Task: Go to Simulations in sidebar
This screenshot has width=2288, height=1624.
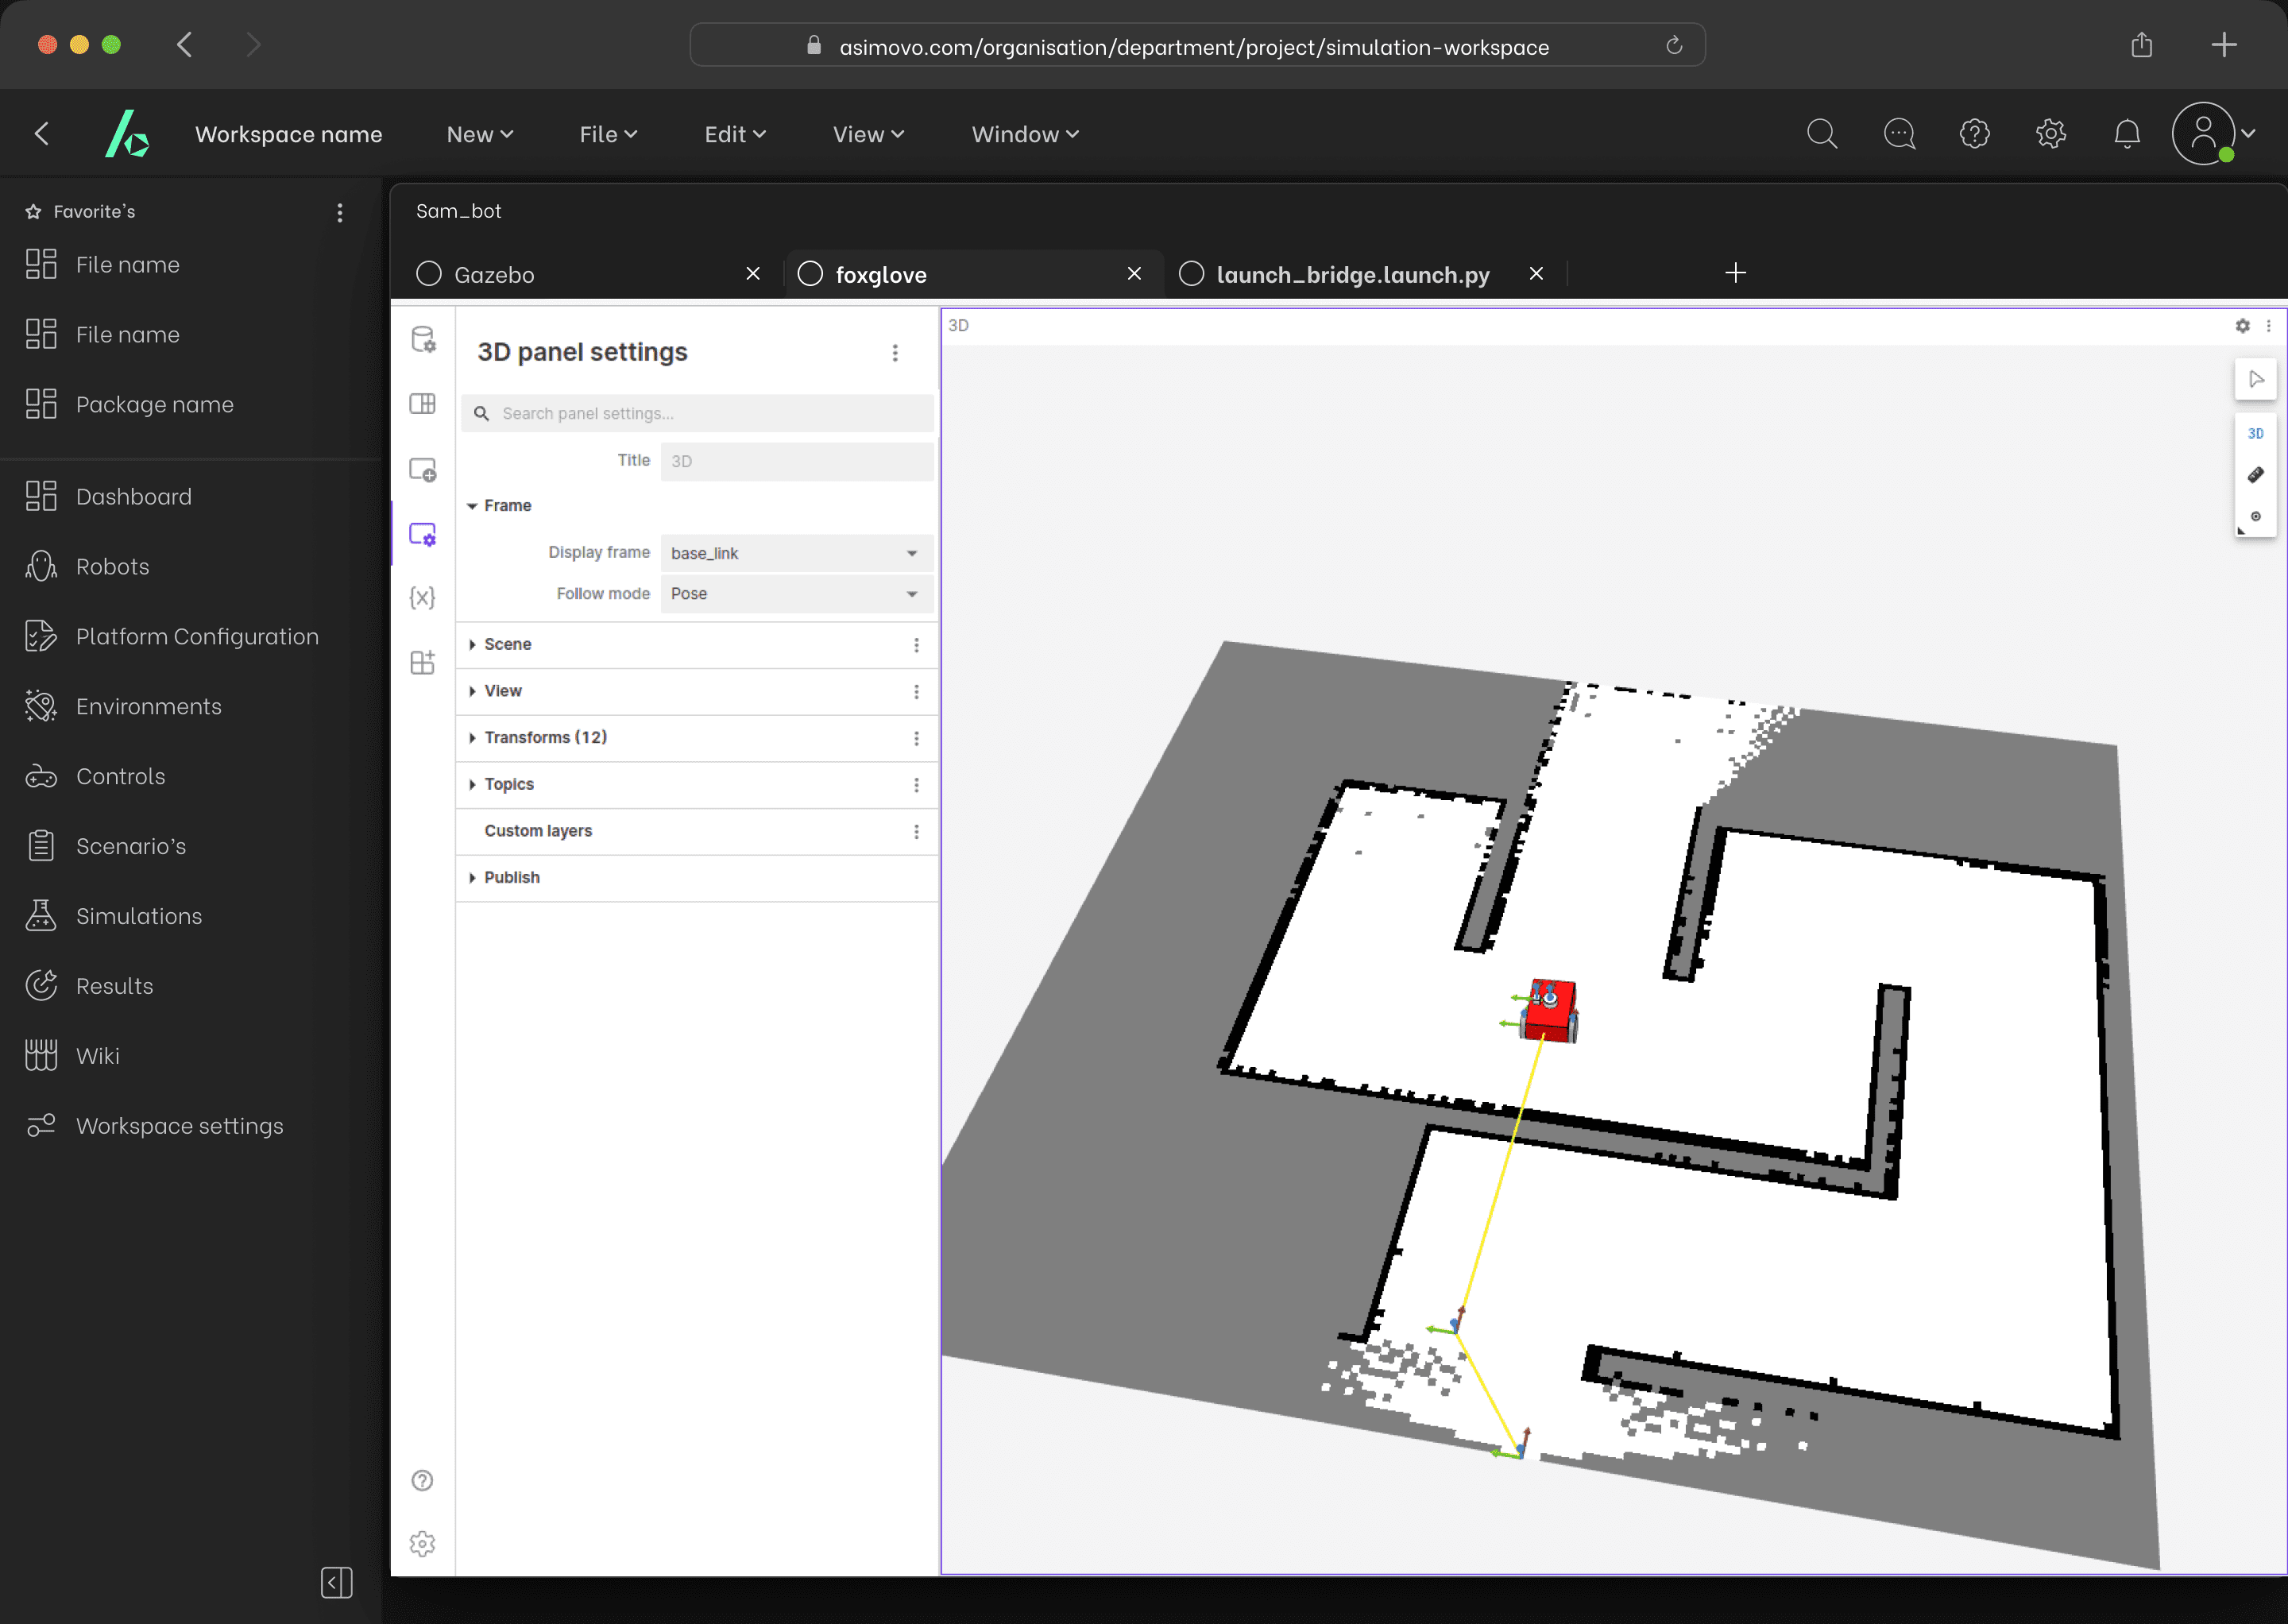Action: [x=139, y=916]
